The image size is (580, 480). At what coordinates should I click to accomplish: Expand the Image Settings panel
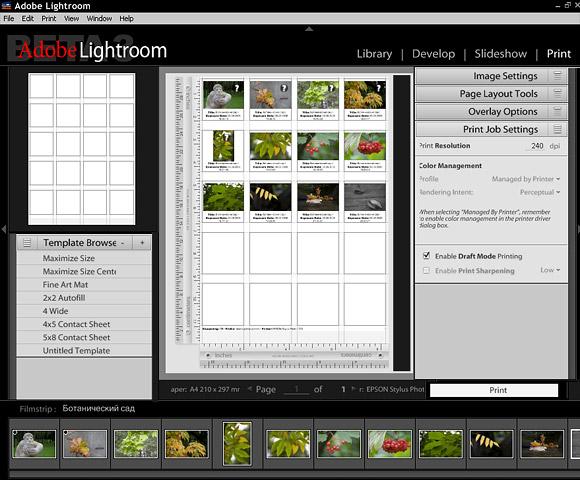[491, 76]
